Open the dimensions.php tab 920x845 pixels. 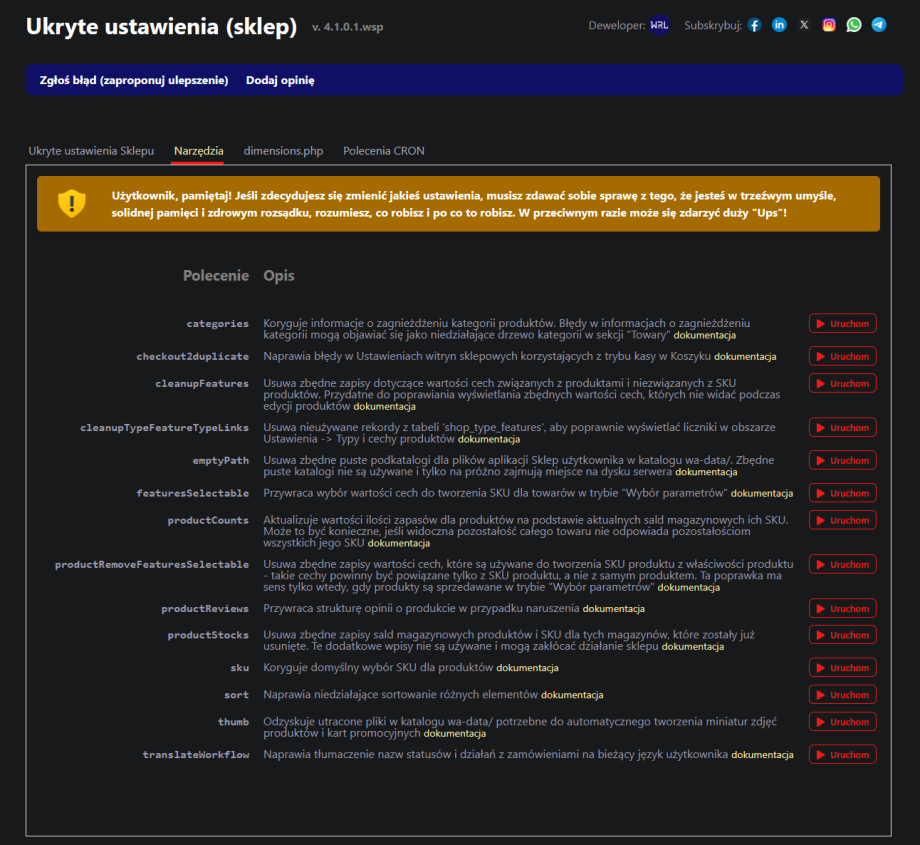coord(283,151)
